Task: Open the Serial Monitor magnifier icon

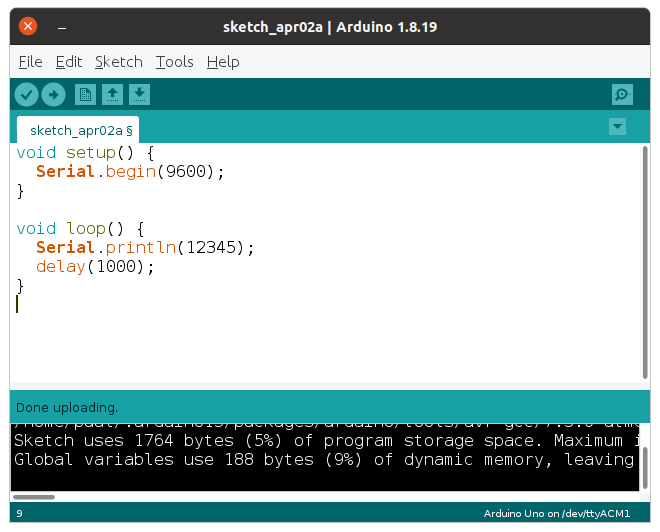Action: (622, 94)
